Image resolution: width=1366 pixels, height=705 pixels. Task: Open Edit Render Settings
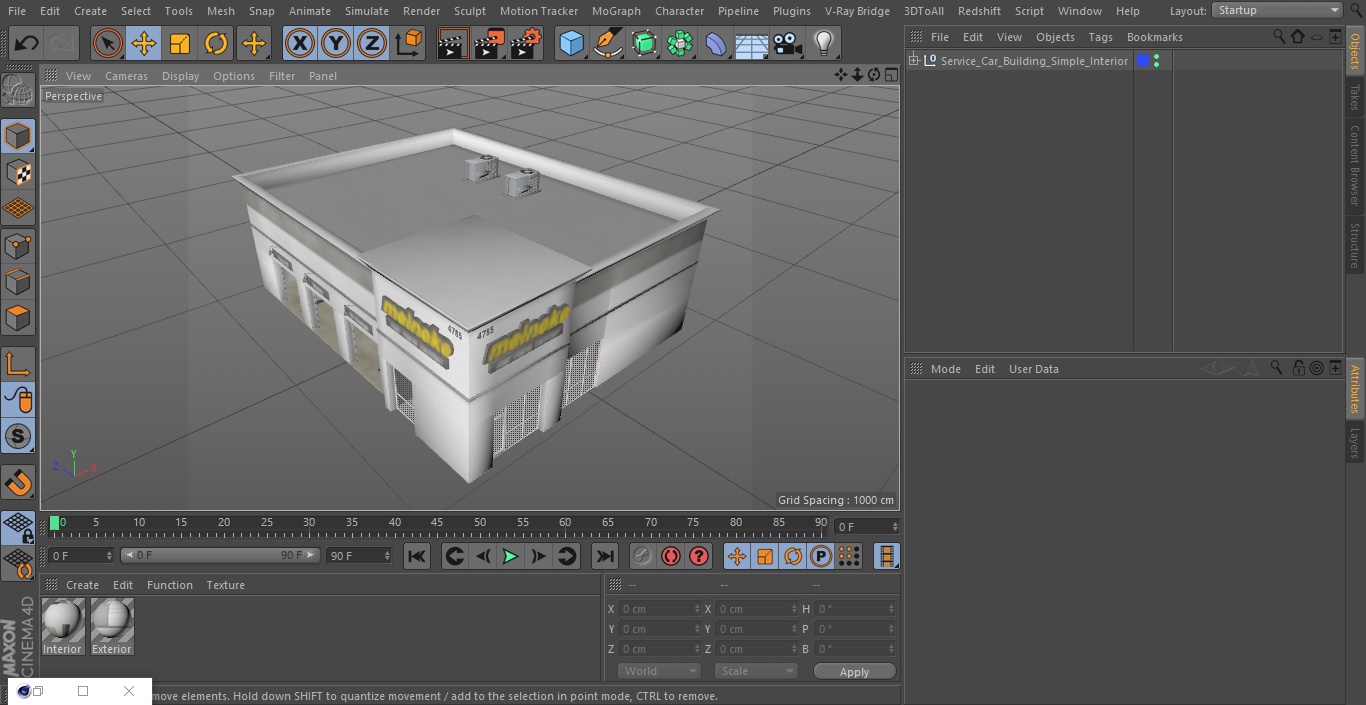click(526, 43)
